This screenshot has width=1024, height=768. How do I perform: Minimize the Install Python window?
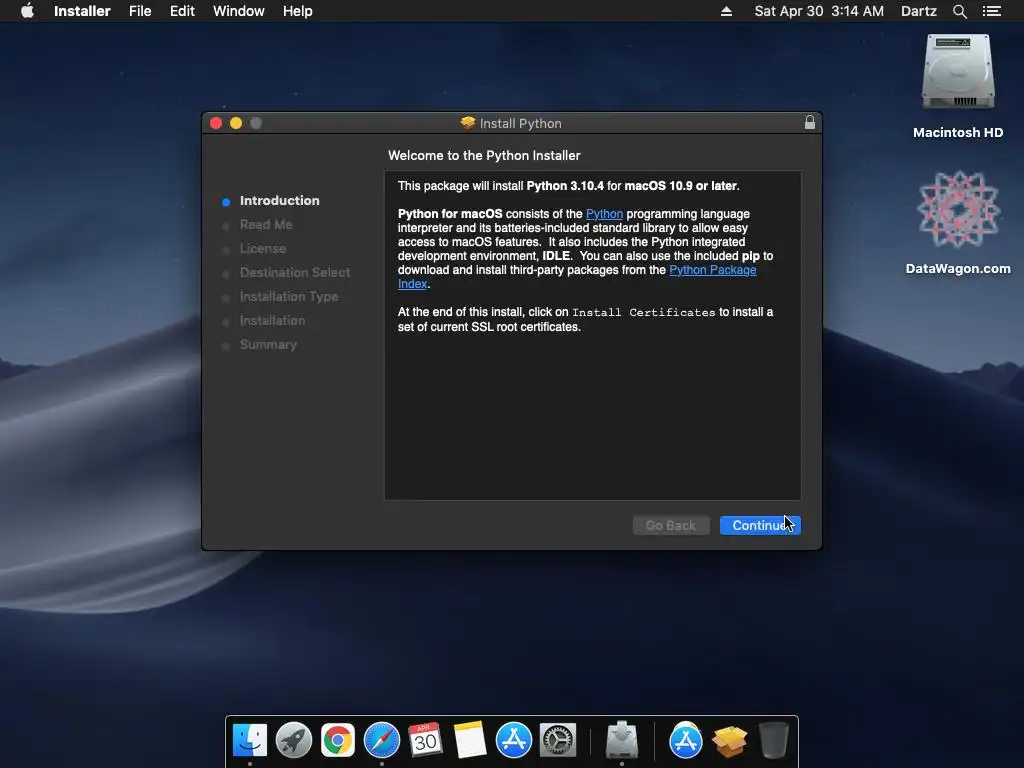236,123
